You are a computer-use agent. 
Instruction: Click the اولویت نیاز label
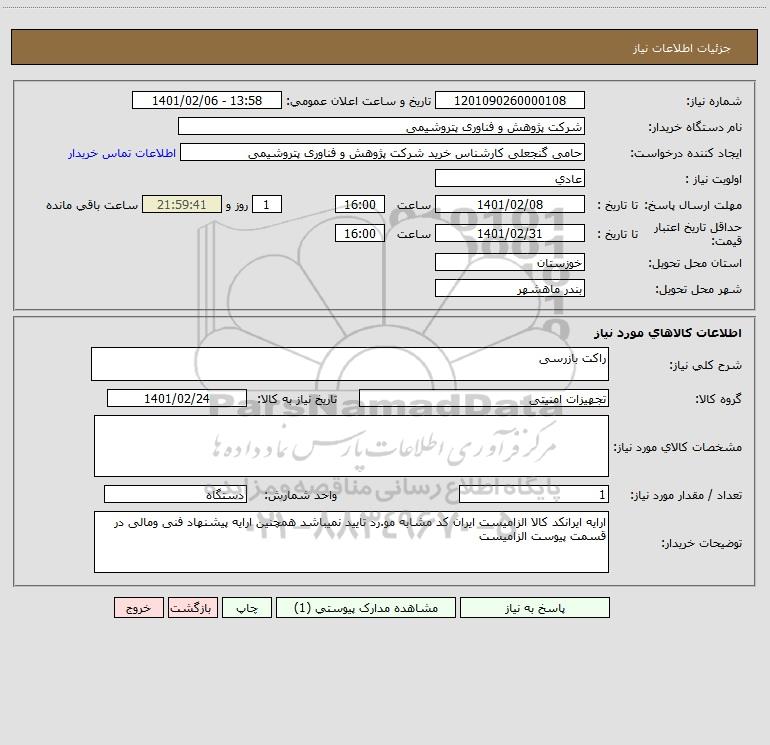[714, 179]
